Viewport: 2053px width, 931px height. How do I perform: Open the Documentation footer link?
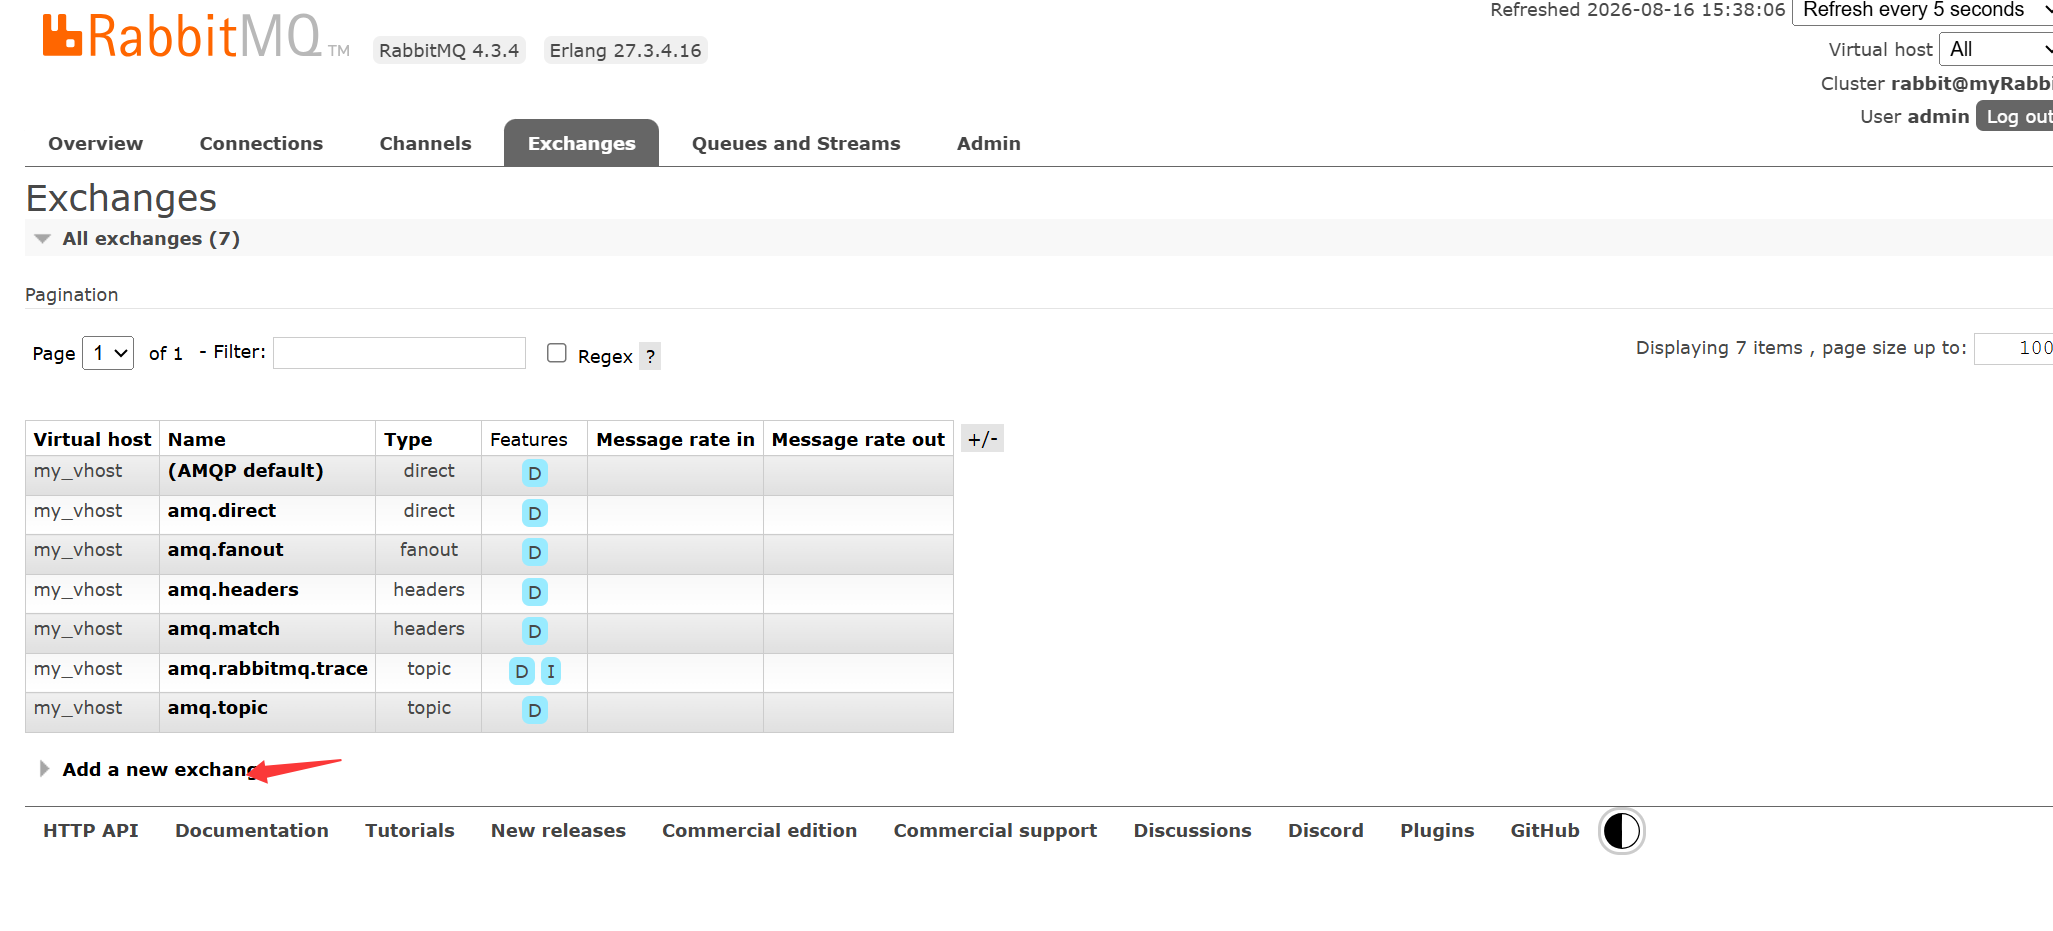(x=252, y=831)
